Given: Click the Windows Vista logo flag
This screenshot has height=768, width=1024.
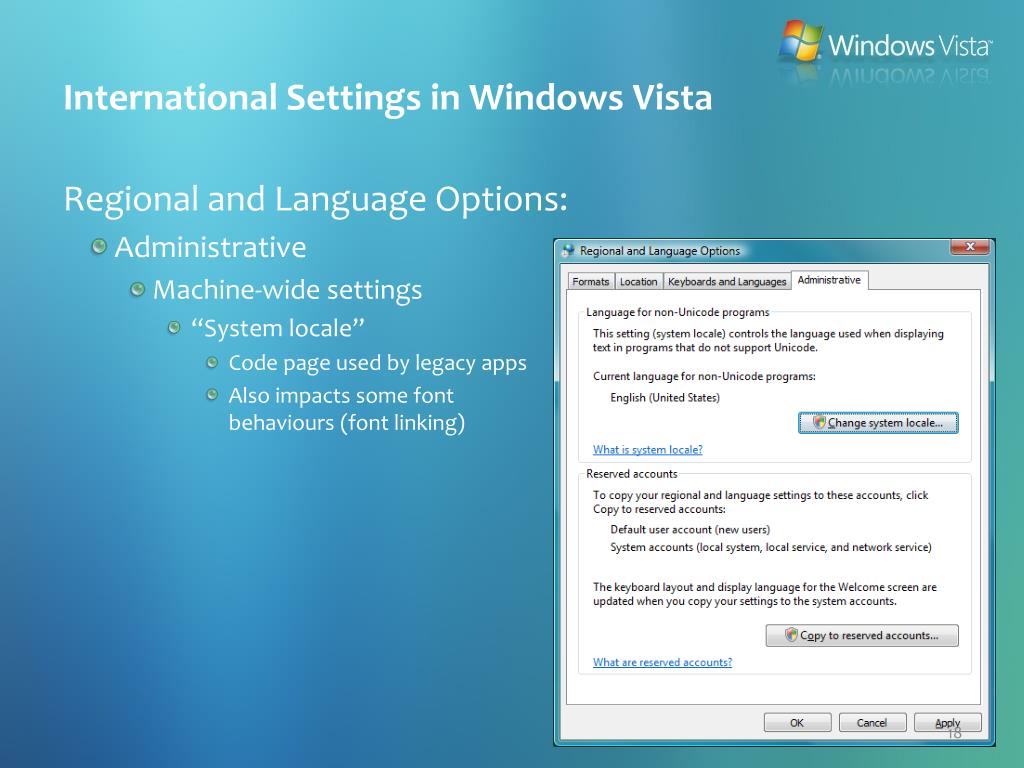Looking at the screenshot, I should click(800, 40).
